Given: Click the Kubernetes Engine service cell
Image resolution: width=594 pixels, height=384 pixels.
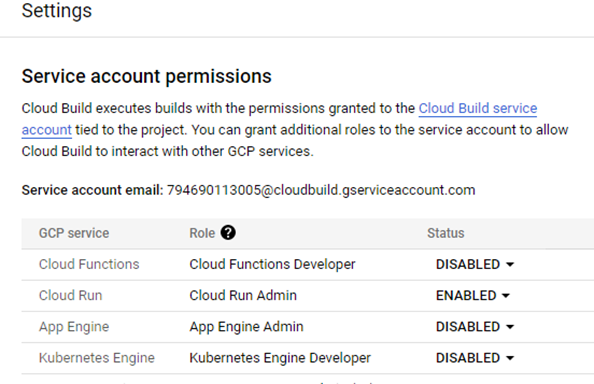Looking at the screenshot, I should pyautogui.click(x=97, y=358).
